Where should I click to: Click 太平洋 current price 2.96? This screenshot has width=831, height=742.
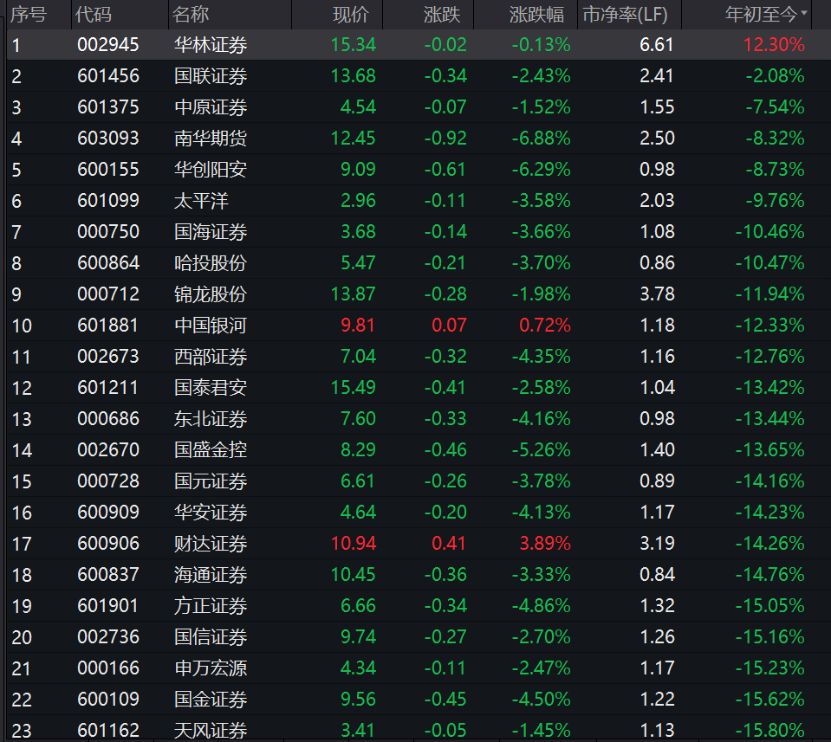[358, 201]
